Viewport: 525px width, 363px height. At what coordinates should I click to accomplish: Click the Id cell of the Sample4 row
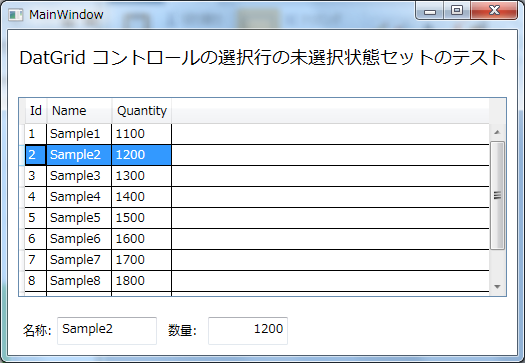click(35, 197)
